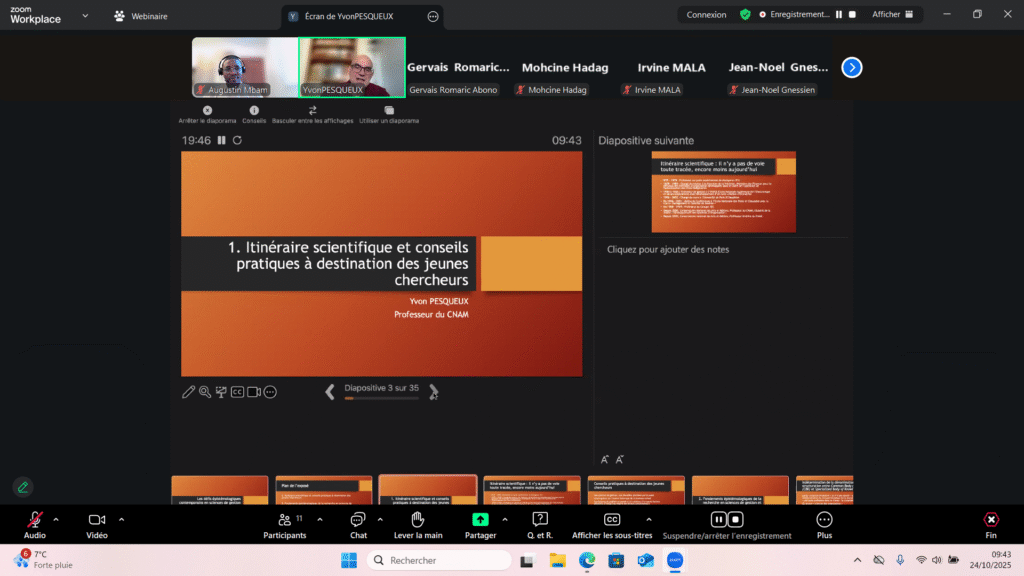Viewport: 1024px width, 576px height.
Task: Open the Participants panel
Action: (284, 520)
